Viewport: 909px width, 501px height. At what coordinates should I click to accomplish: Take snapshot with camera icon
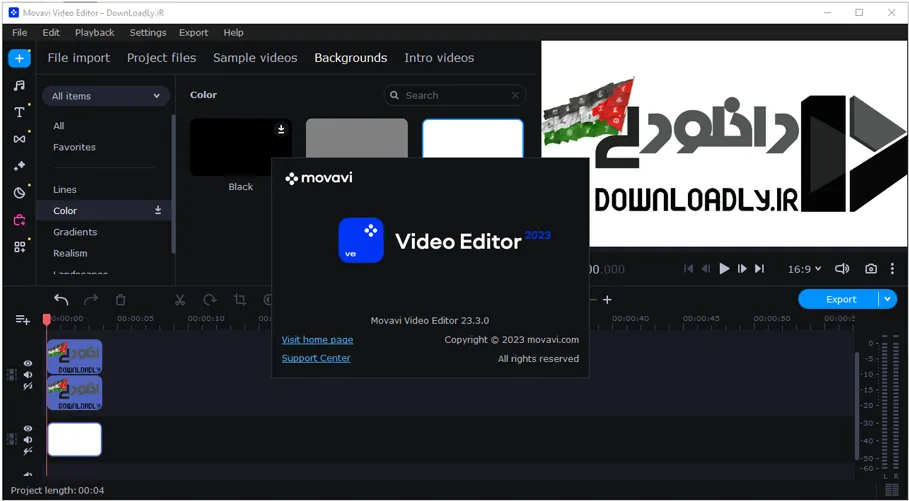pyautogui.click(x=871, y=269)
